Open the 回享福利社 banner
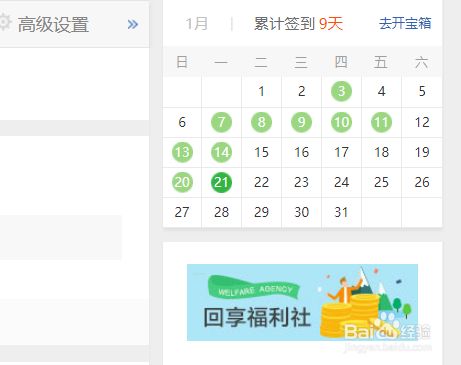Image resolution: width=461 pixels, height=365 pixels. (x=302, y=302)
